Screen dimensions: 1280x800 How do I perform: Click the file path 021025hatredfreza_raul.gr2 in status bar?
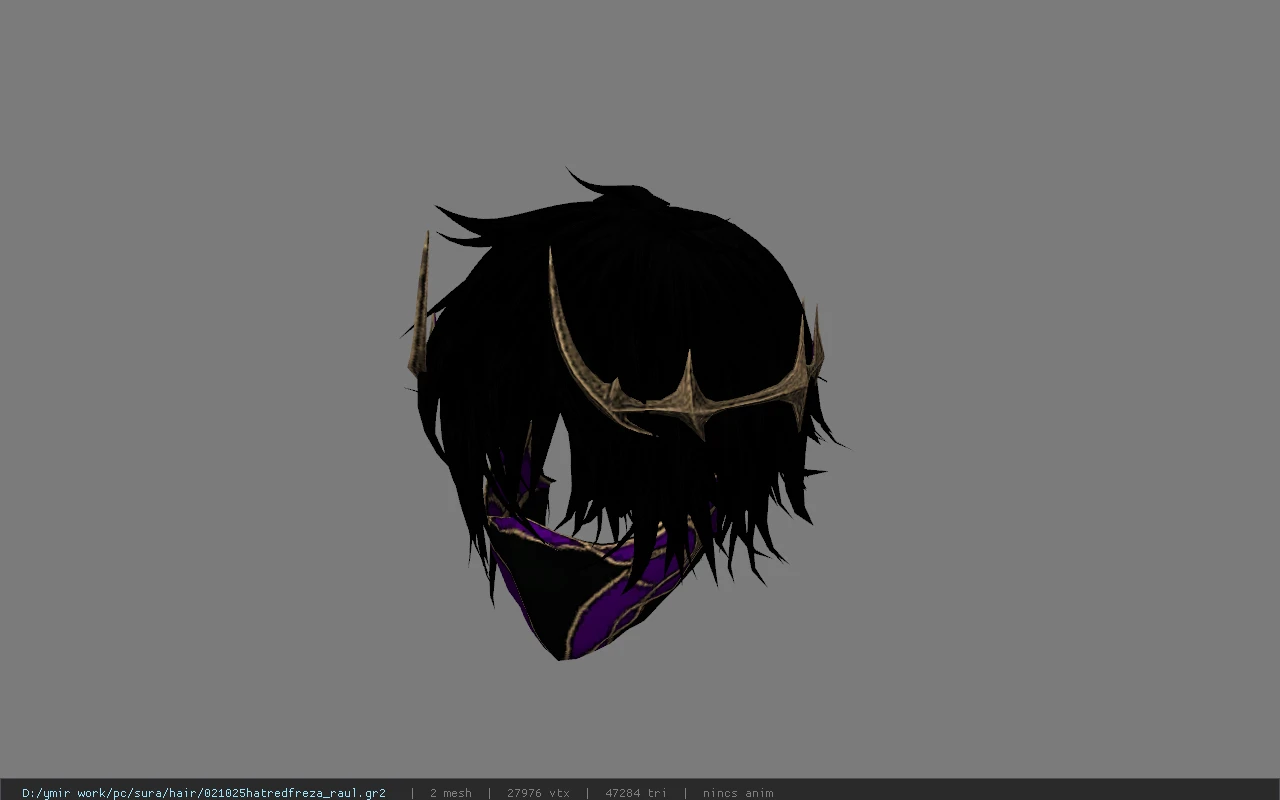203,793
